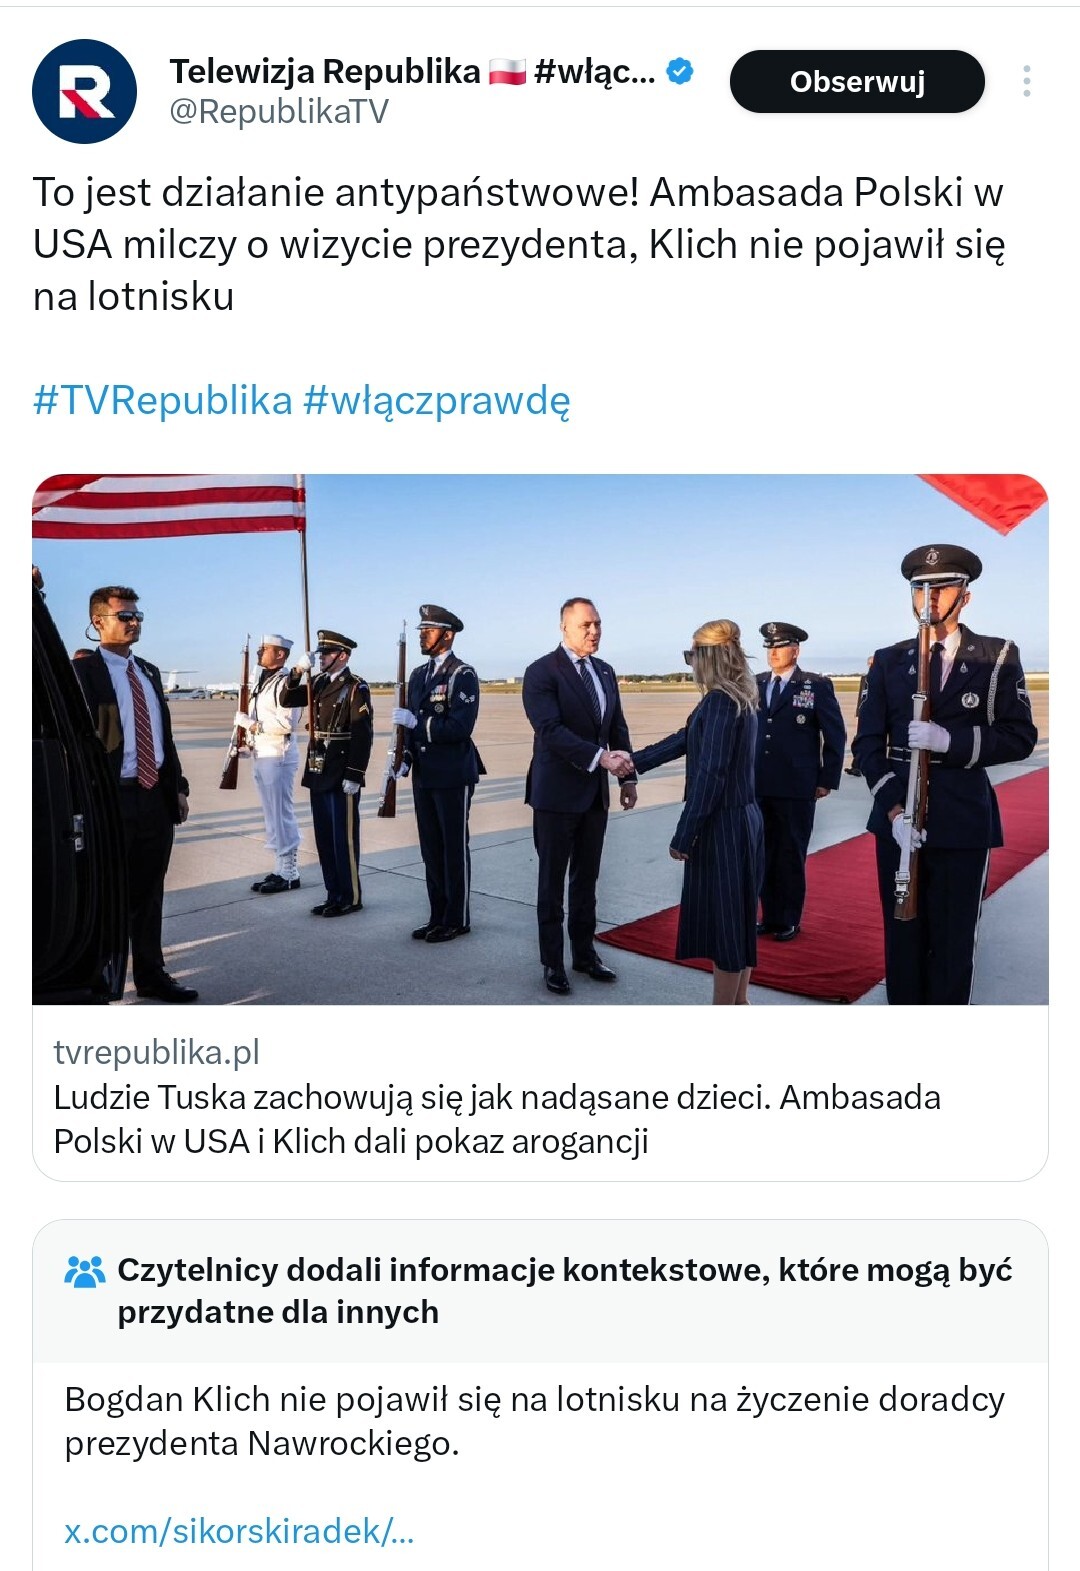Screen dimensions: 1080x1571
Task: Click tweet text 'To jest działanie antypaństwowe'
Action: [x=335, y=192]
